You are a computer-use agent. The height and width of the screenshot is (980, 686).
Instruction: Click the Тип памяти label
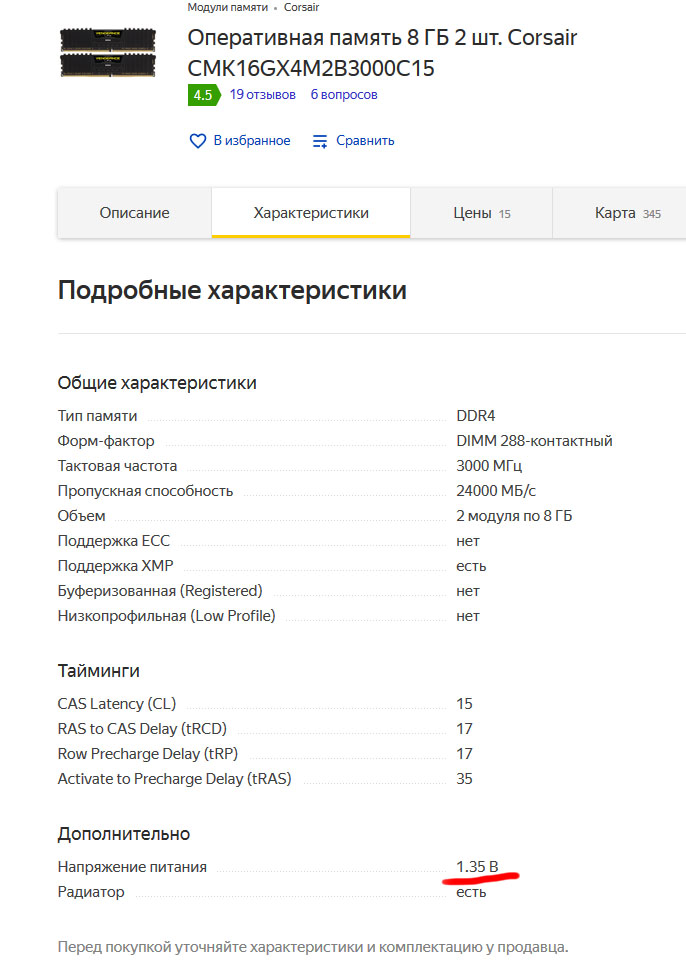(x=97, y=416)
